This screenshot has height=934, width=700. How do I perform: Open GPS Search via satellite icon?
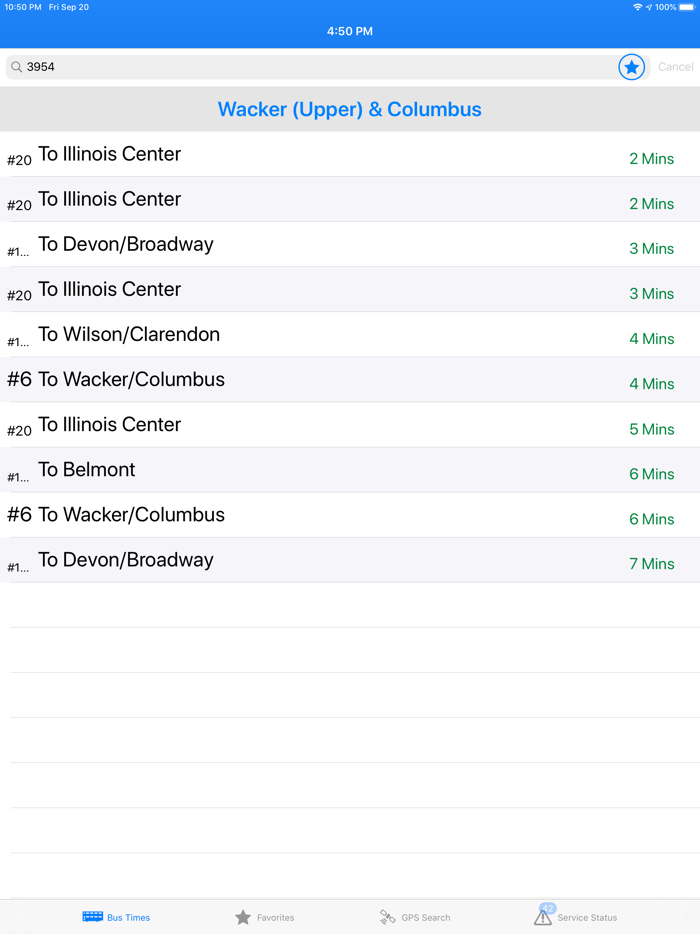click(x=388, y=916)
